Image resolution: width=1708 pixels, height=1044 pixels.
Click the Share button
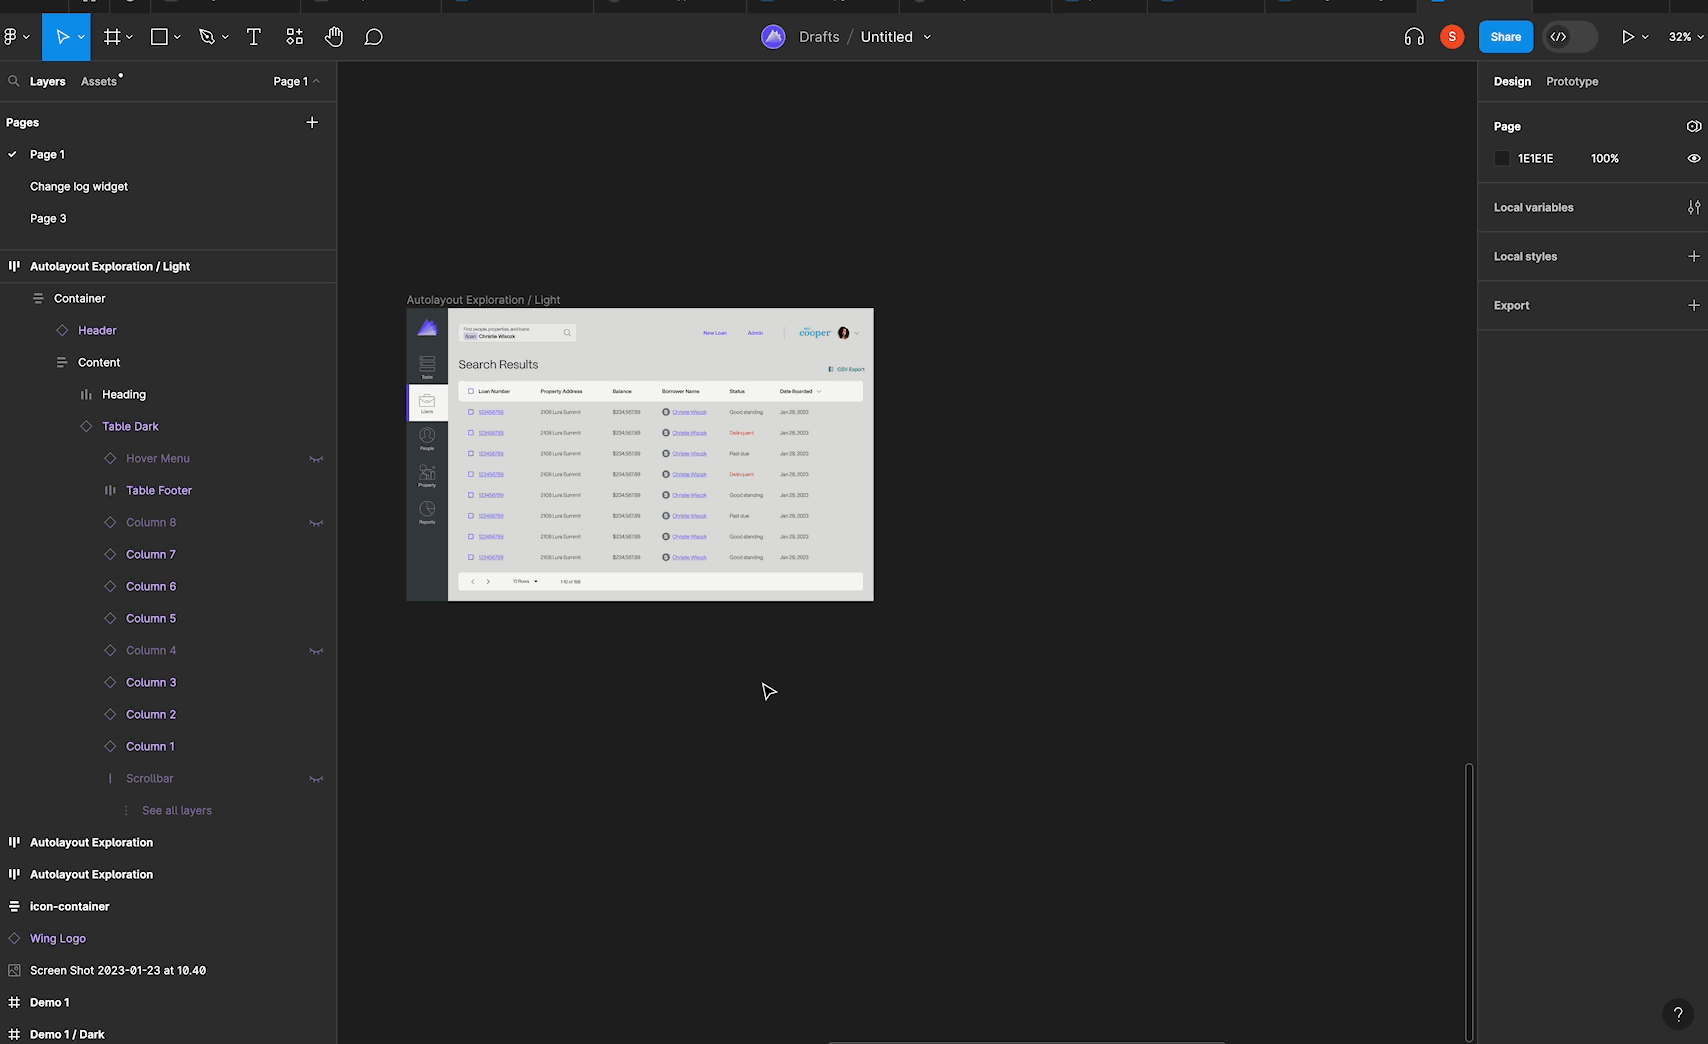1505,36
